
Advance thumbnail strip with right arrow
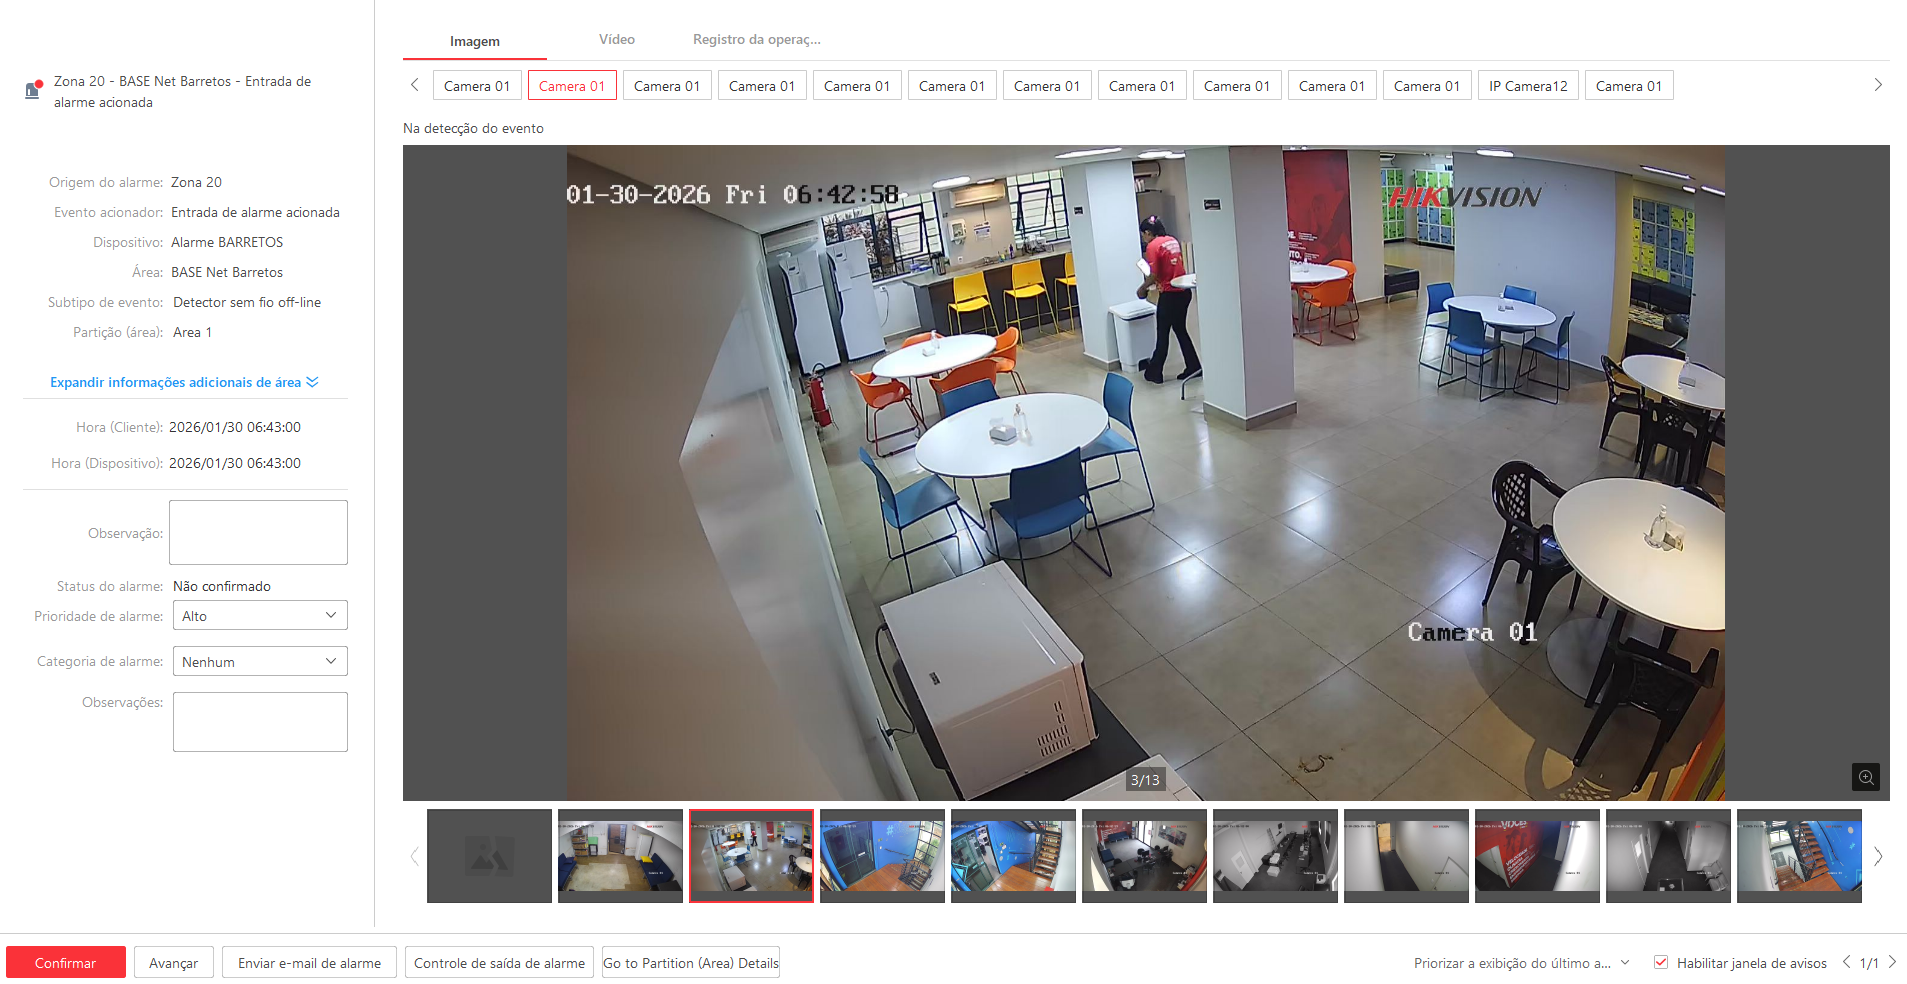(x=1877, y=856)
